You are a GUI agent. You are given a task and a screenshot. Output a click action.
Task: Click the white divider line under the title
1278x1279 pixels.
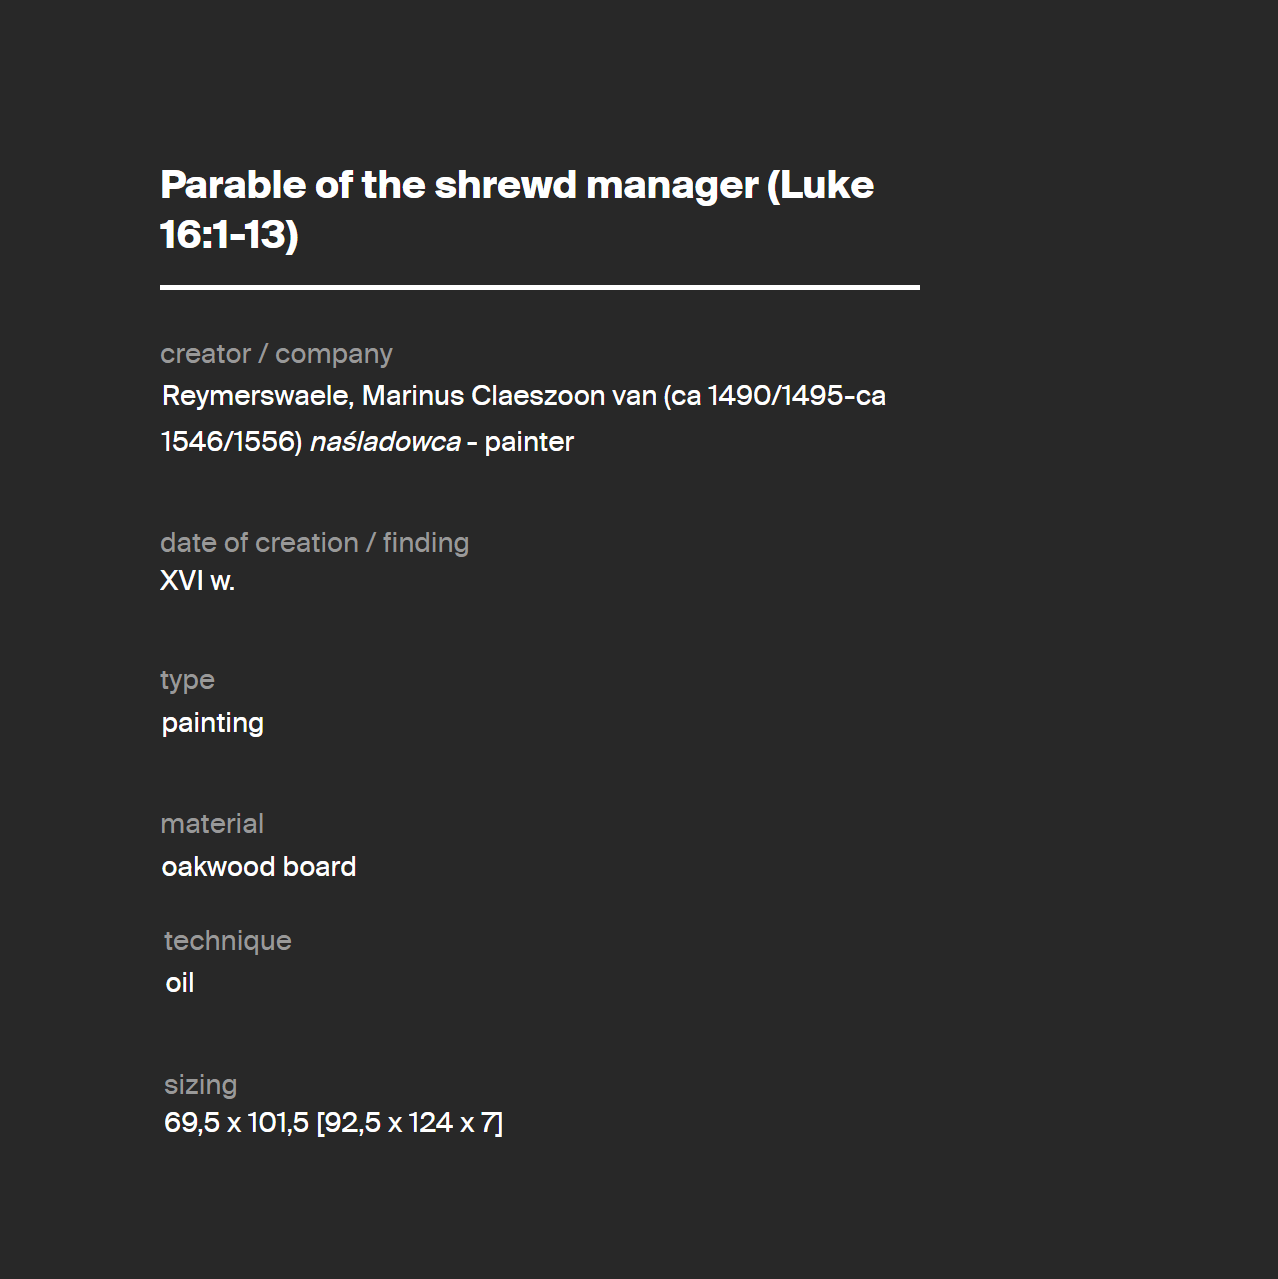540,287
